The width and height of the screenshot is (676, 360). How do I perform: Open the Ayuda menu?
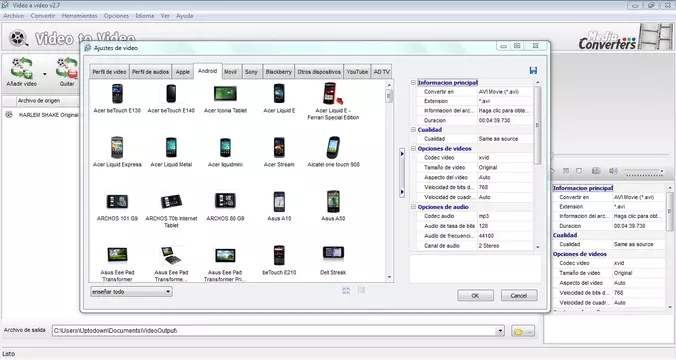[x=185, y=16]
